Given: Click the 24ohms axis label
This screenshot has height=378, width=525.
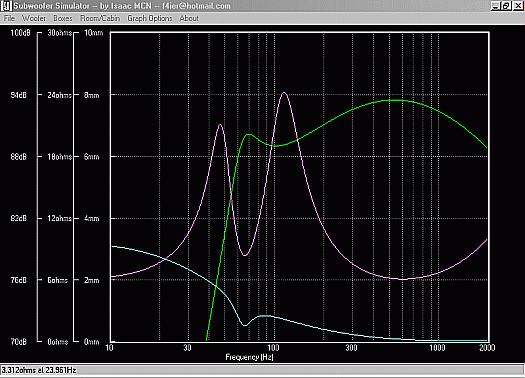Looking at the screenshot, I should pos(60,95).
